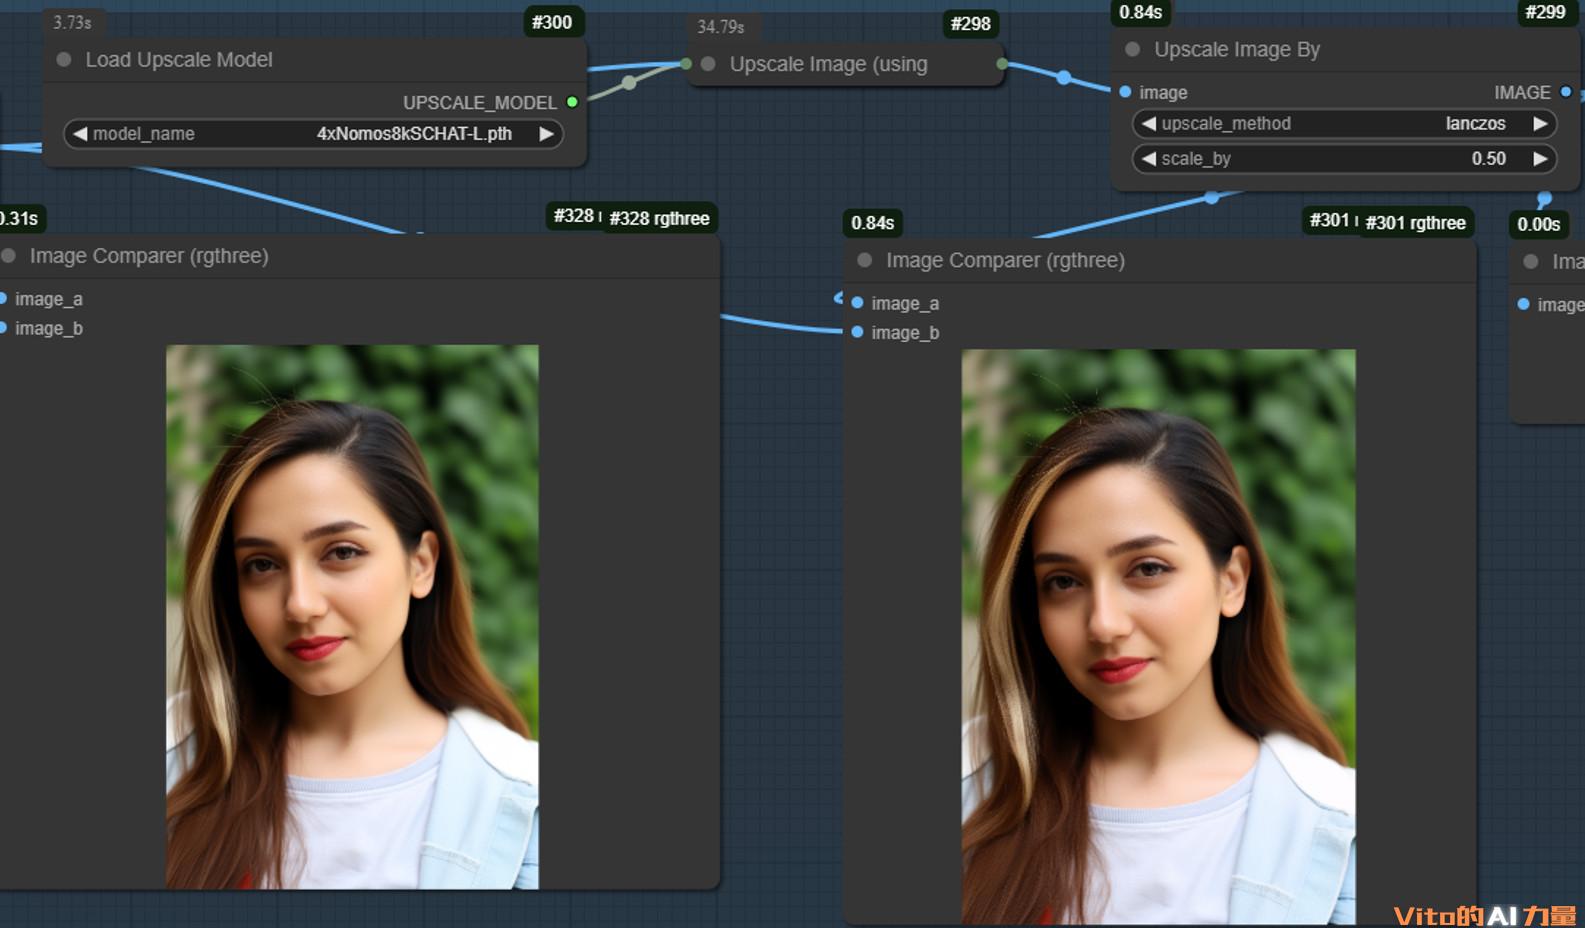Click the #298 node badge
Image resolution: width=1585 pixels, height=928 pixels.
pos(970,23)
